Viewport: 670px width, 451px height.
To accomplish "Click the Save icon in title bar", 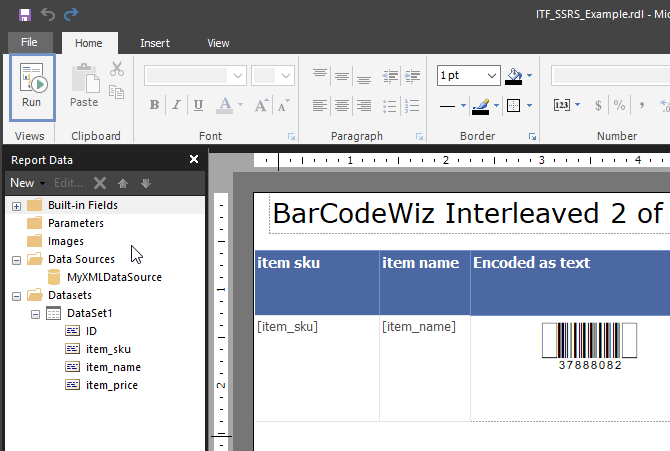I will coord(25,15).
